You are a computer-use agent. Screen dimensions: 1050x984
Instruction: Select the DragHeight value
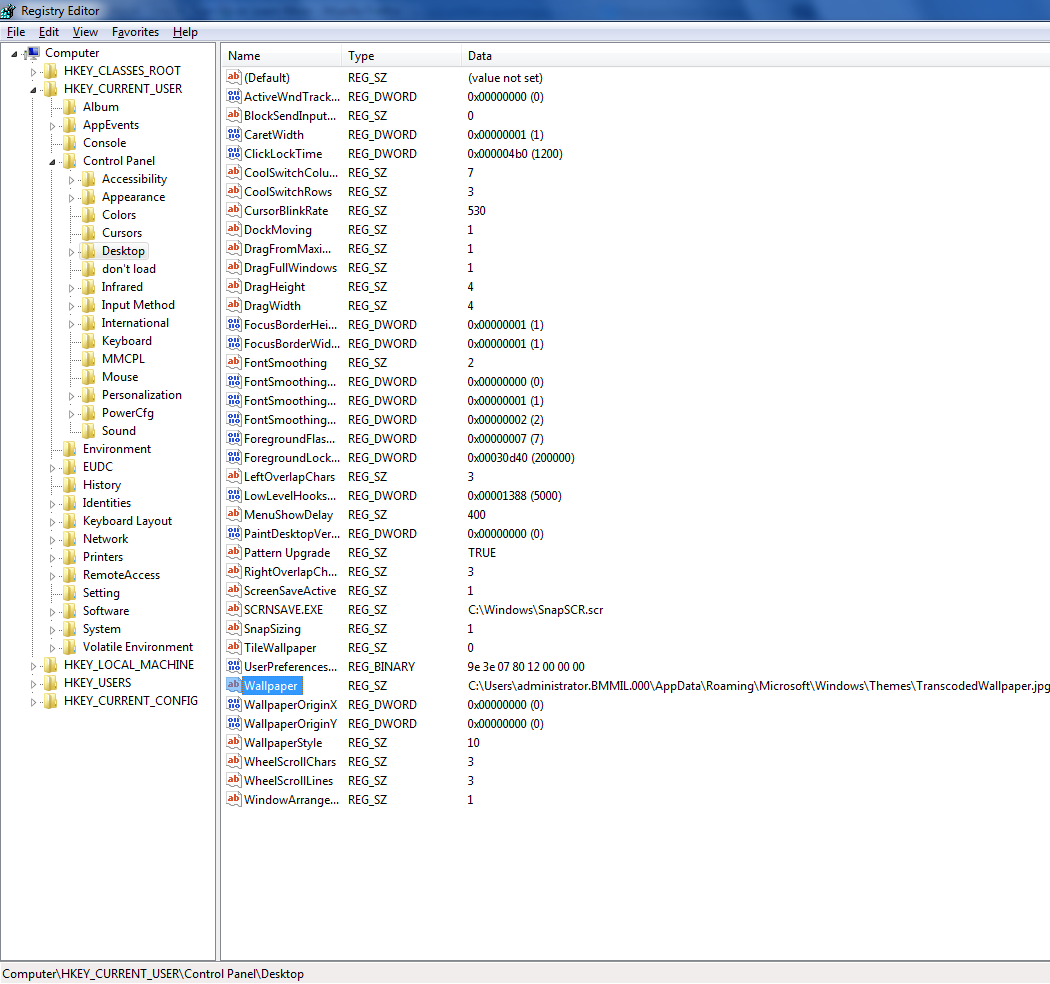pyautogui.click(x=275, y=287)
